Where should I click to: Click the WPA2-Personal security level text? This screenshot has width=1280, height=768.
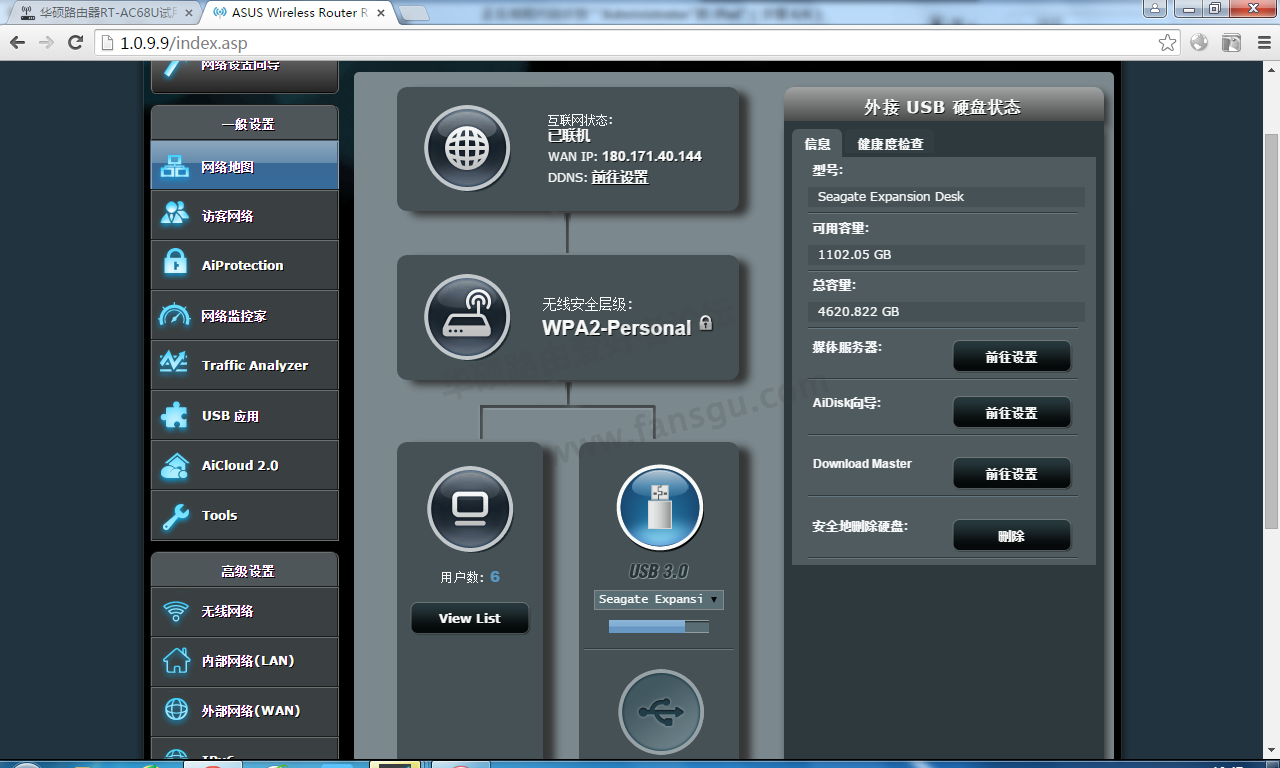point(617,328)
